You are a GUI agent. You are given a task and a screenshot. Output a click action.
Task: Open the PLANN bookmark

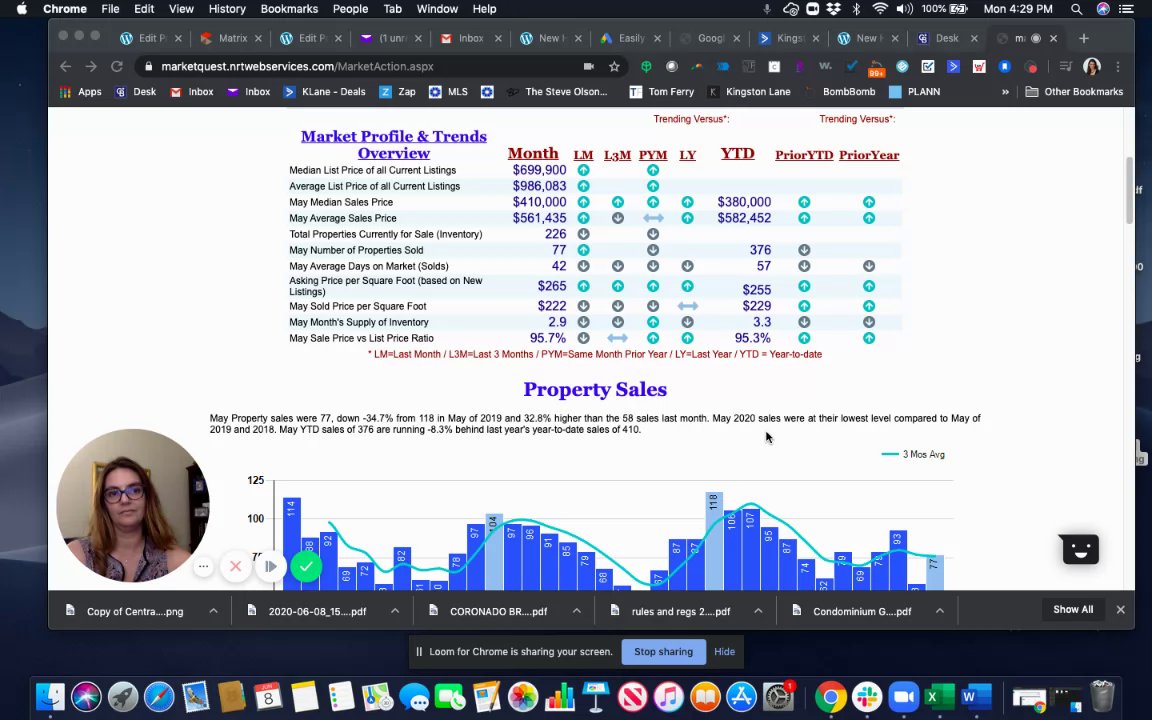click(x=915, y=92)
